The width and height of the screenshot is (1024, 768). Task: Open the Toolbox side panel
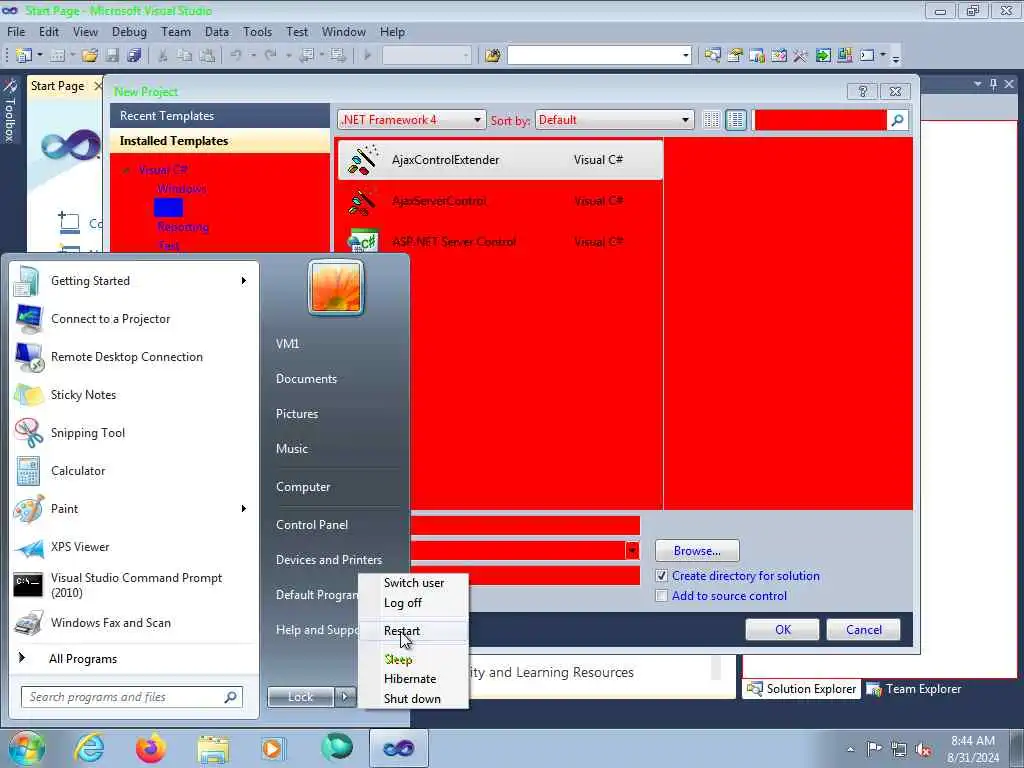click(x=9, y=111)
